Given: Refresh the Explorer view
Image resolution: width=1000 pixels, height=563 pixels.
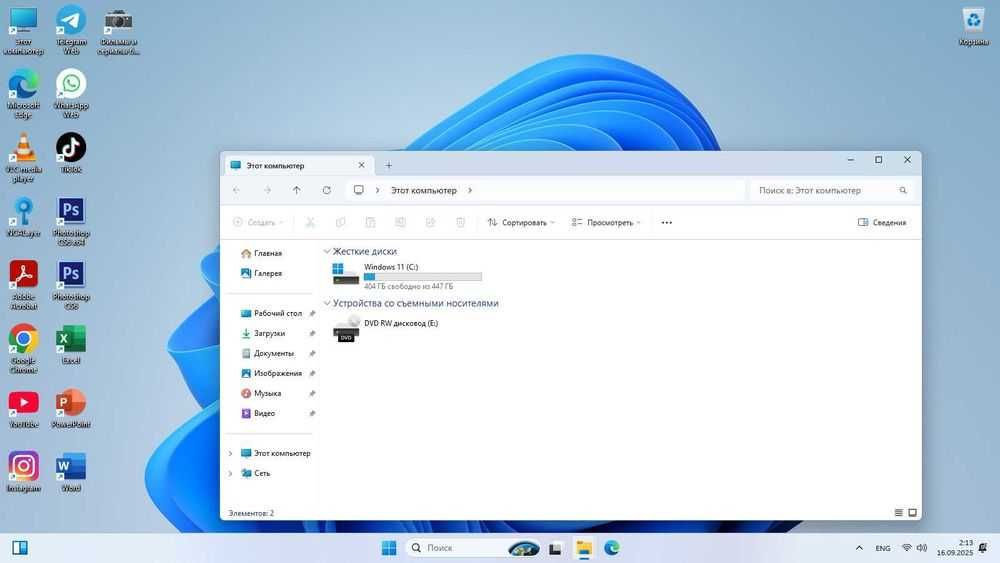Looking at the screenshot, I should coord(327,190).
